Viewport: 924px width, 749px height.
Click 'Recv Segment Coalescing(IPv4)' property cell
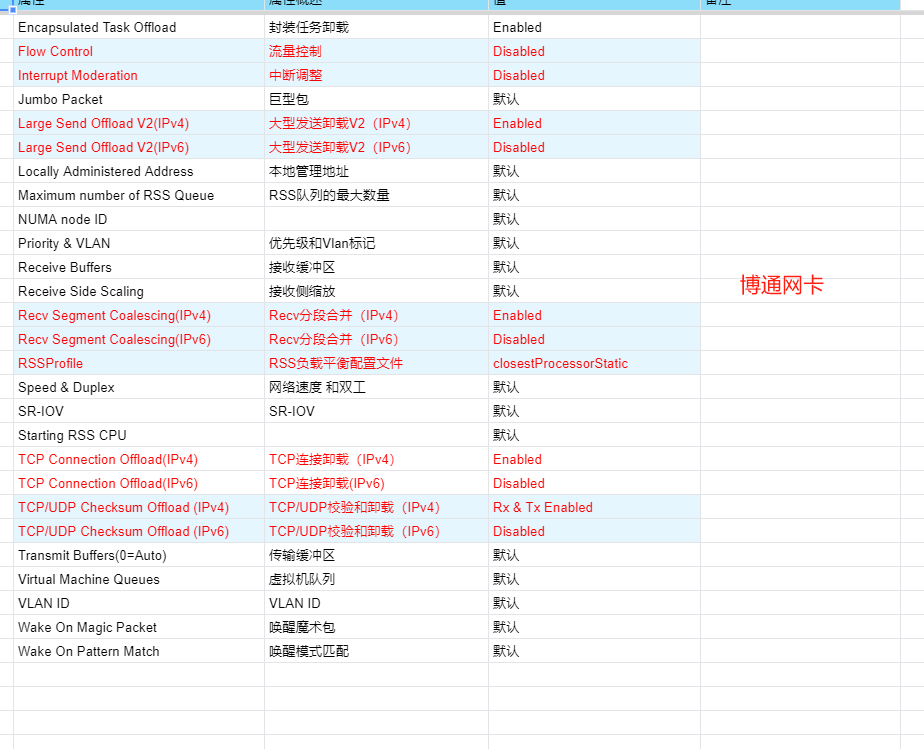[139, 315]
